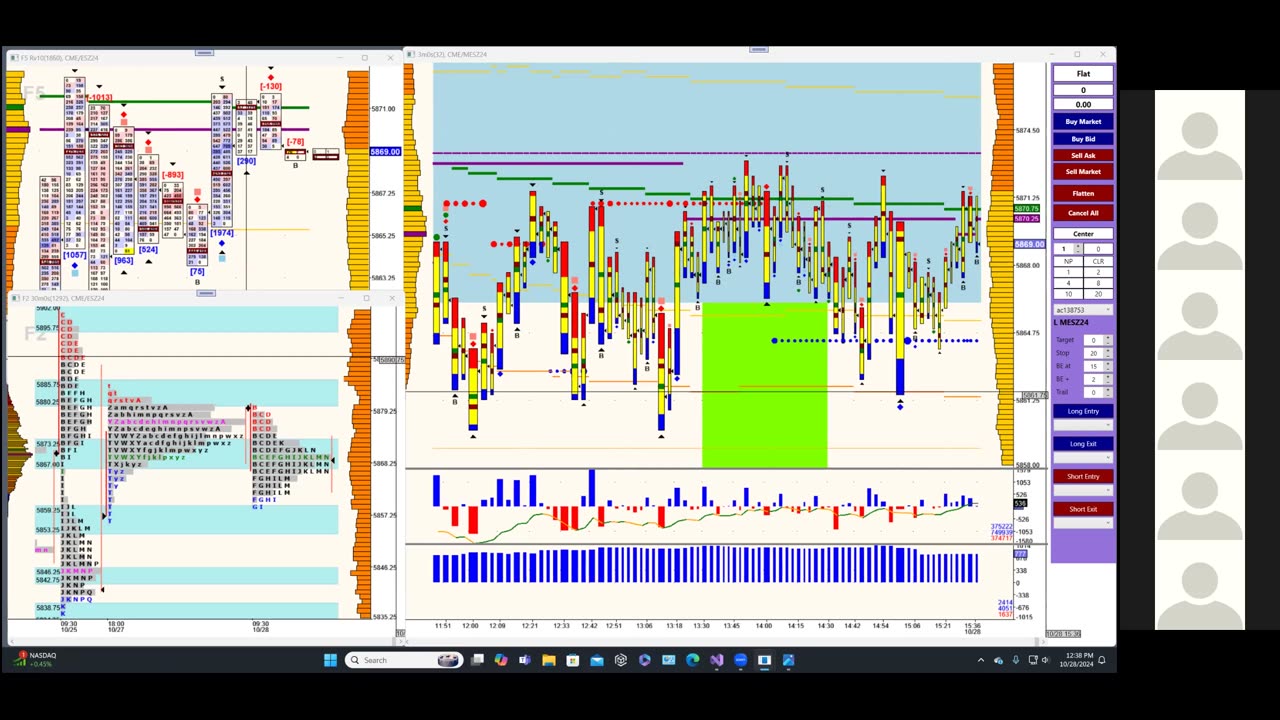Open the dropdown under Long Entry
1280x720 pixels.
1083,425
